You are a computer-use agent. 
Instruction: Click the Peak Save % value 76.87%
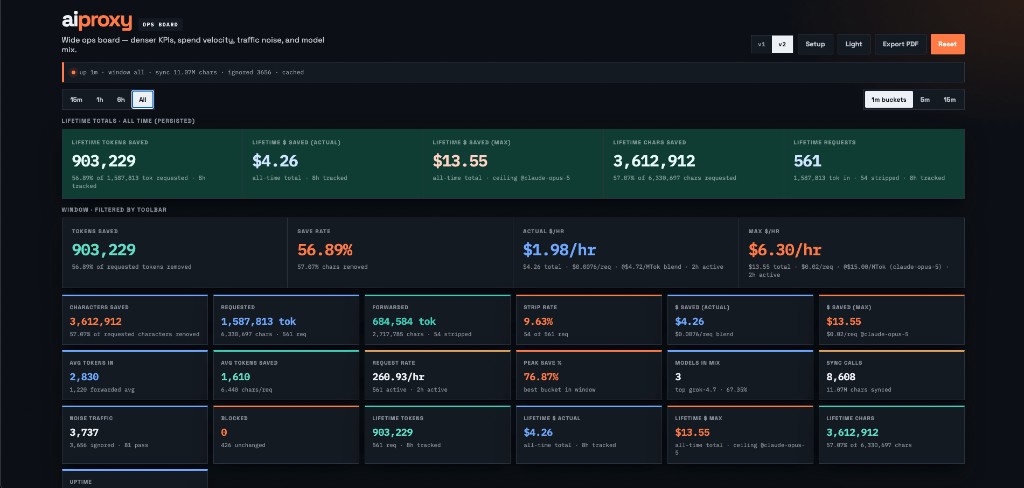(x=541, y=377)
